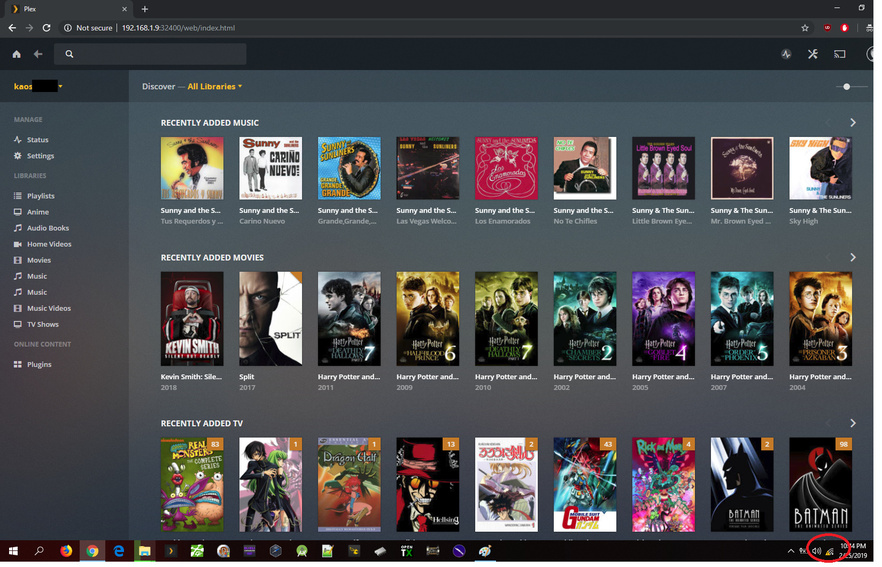
Task: Click the cast to device icon
Action: (x=840, y=54)
